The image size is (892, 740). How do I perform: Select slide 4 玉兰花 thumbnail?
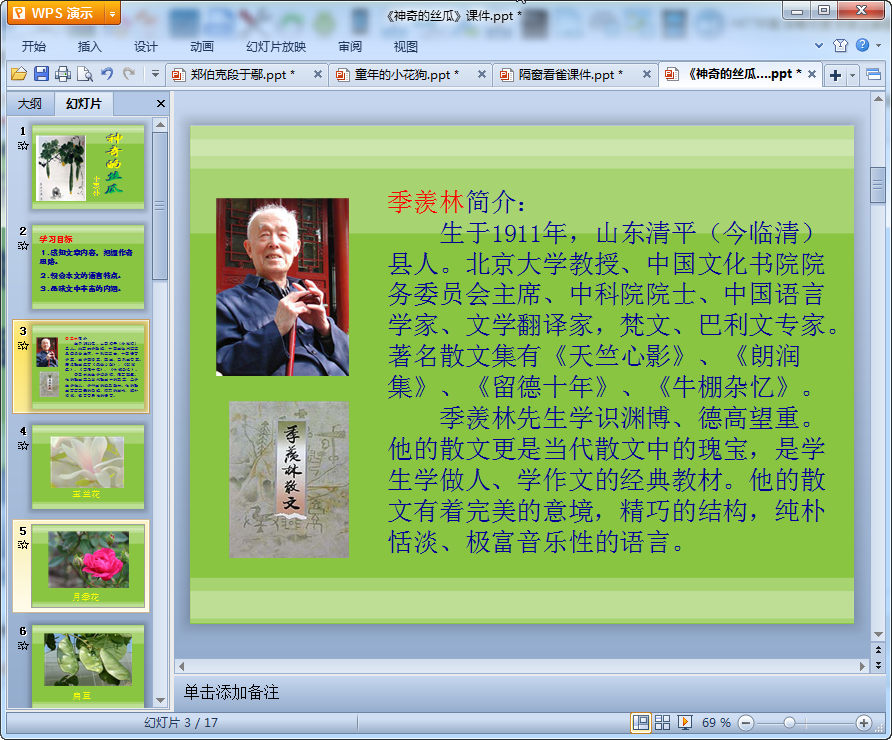(88, 467)
